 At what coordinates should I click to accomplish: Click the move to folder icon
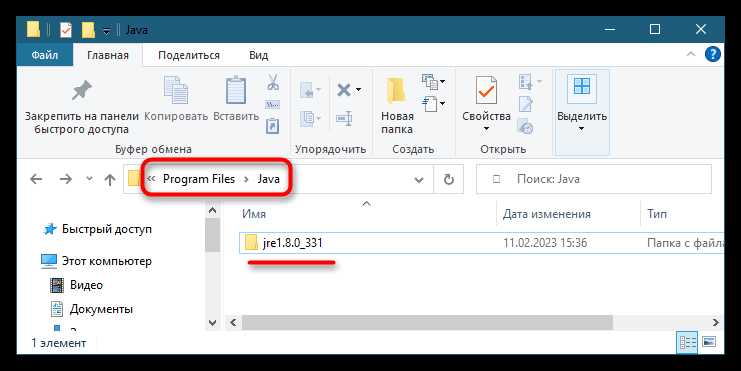(310, 90)
